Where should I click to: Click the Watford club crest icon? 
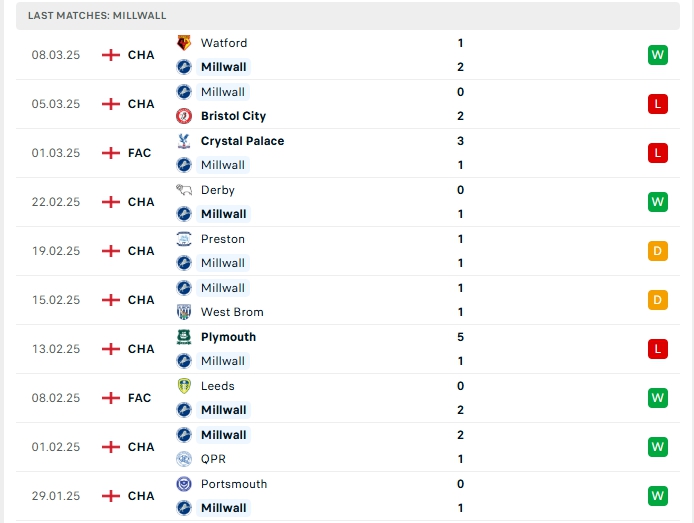click(184, 43)
